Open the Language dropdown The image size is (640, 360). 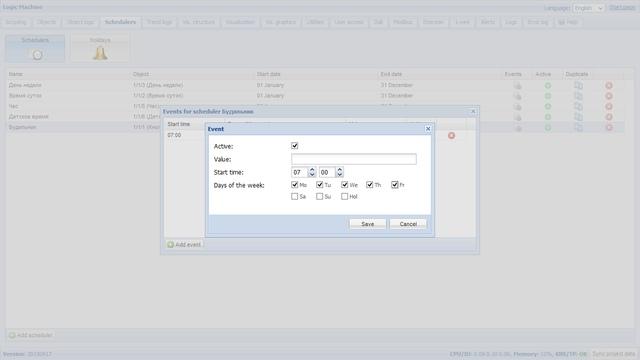(x=588, y=8)
